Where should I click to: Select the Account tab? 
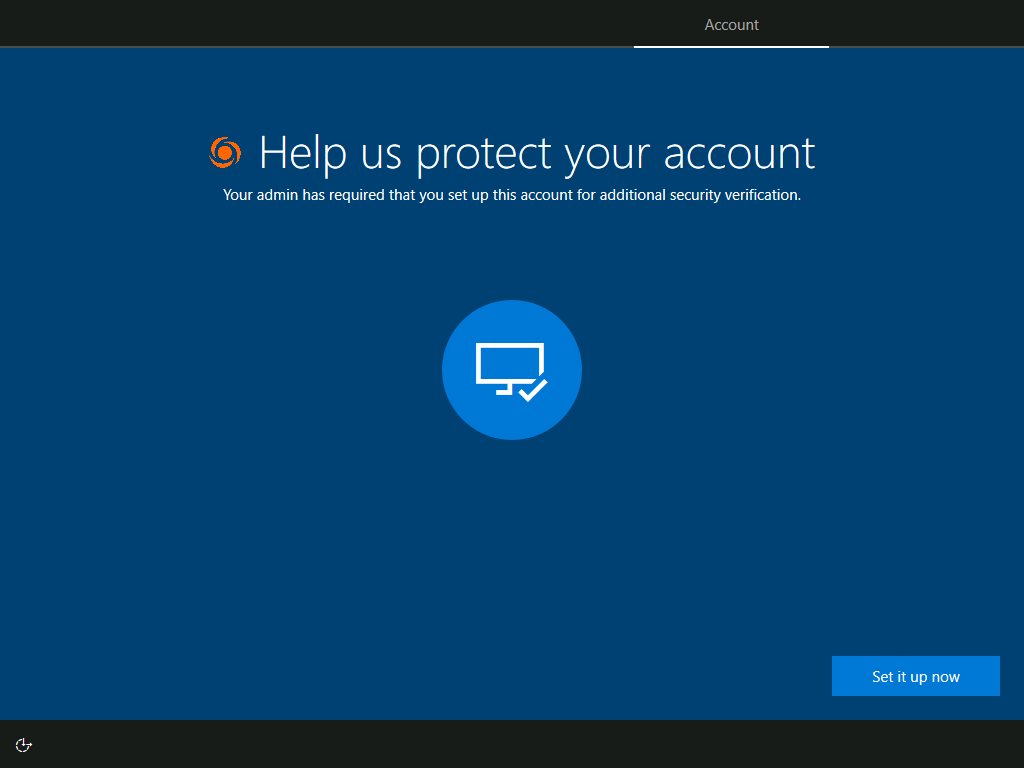pos(731,25)
